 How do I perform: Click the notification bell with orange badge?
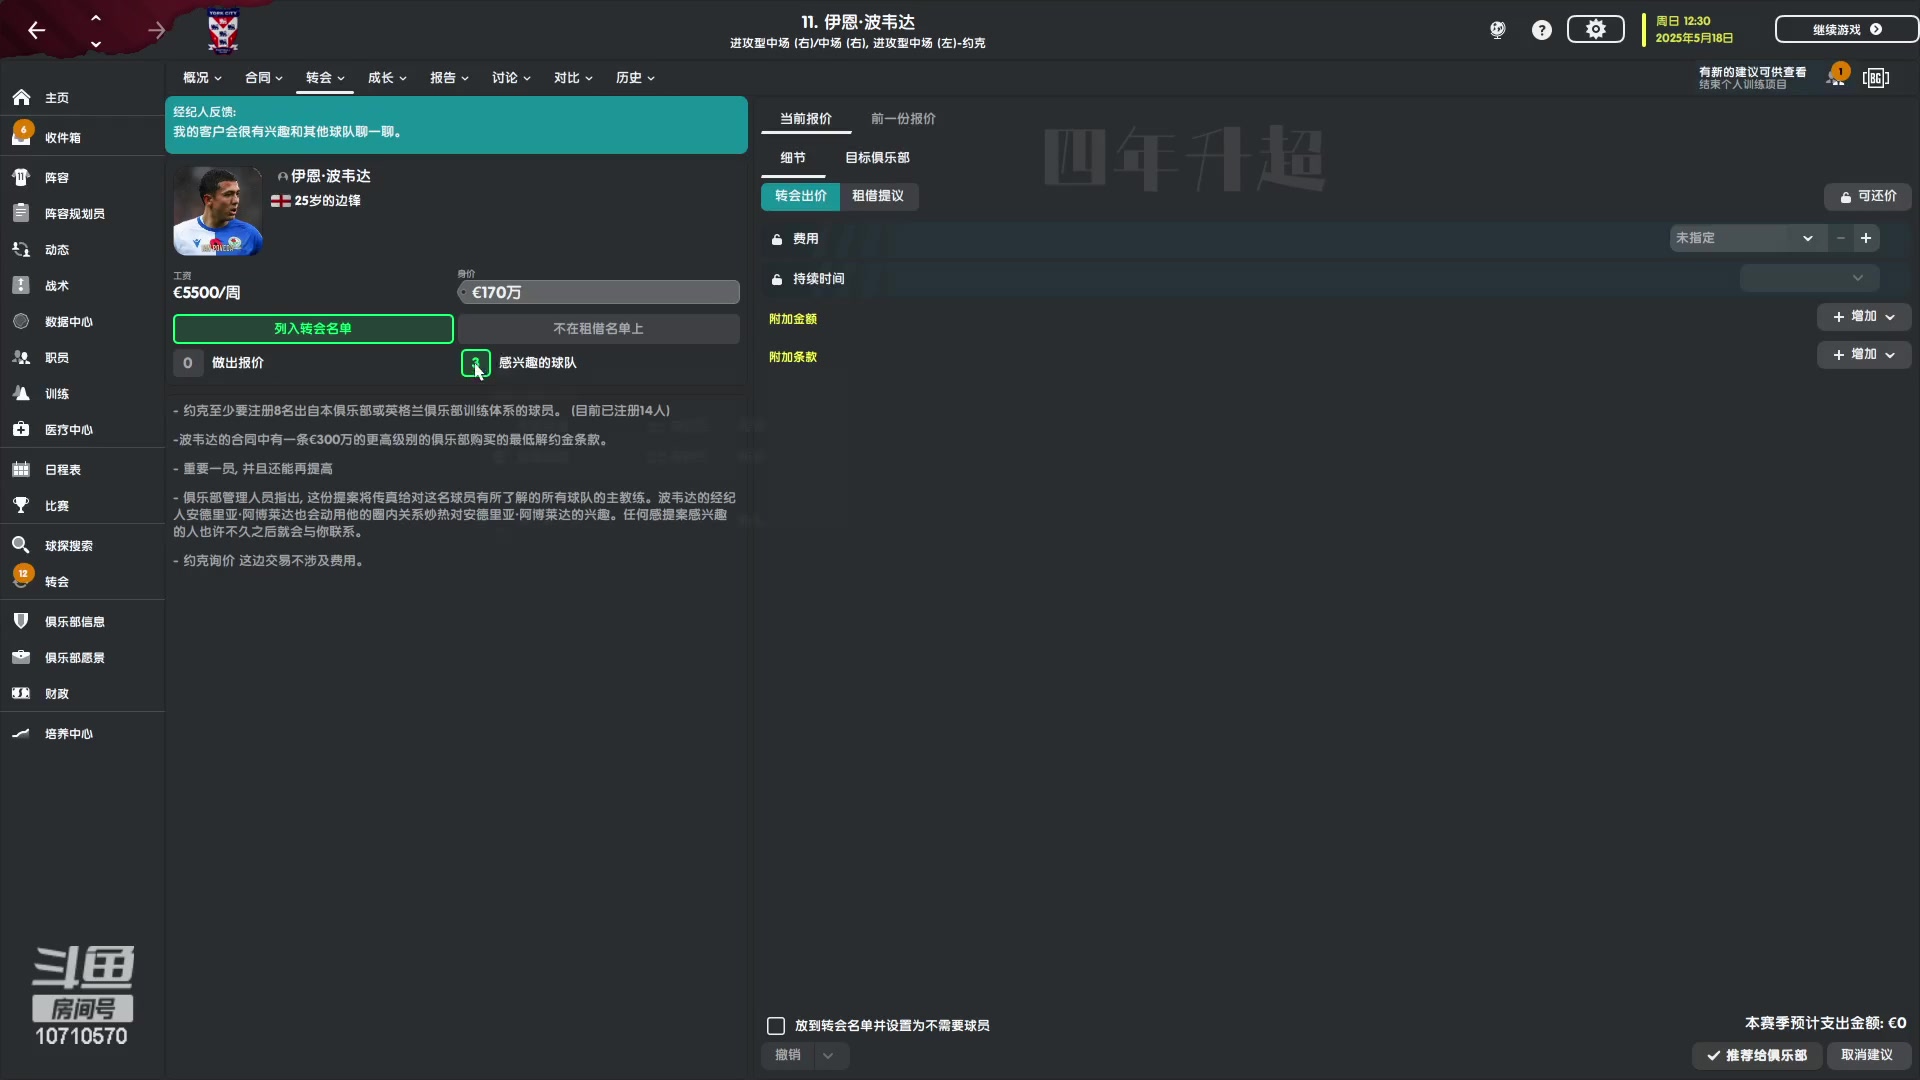tap(1836, 77)
